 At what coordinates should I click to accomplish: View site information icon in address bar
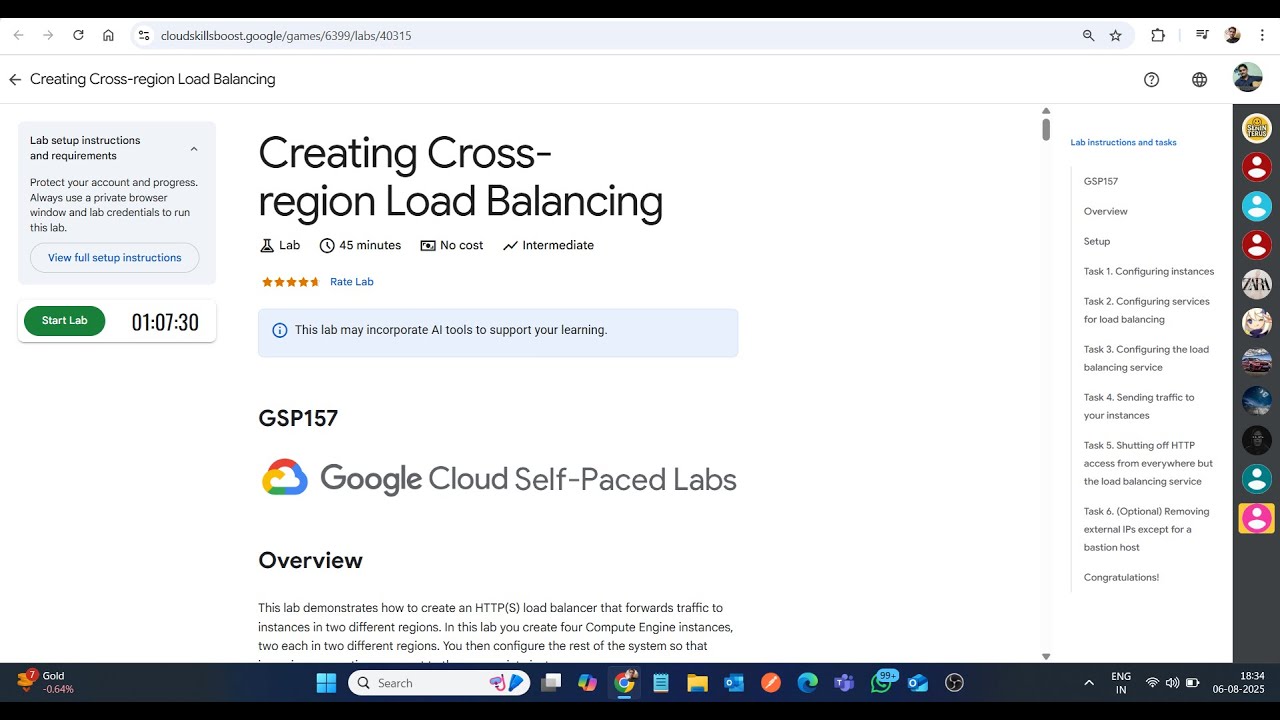[x=143, y=35]
